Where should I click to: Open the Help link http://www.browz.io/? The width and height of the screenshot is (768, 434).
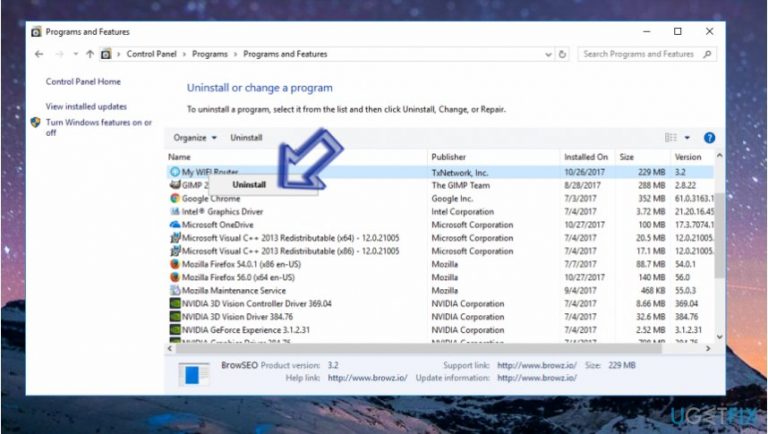[x=367, y=378]
